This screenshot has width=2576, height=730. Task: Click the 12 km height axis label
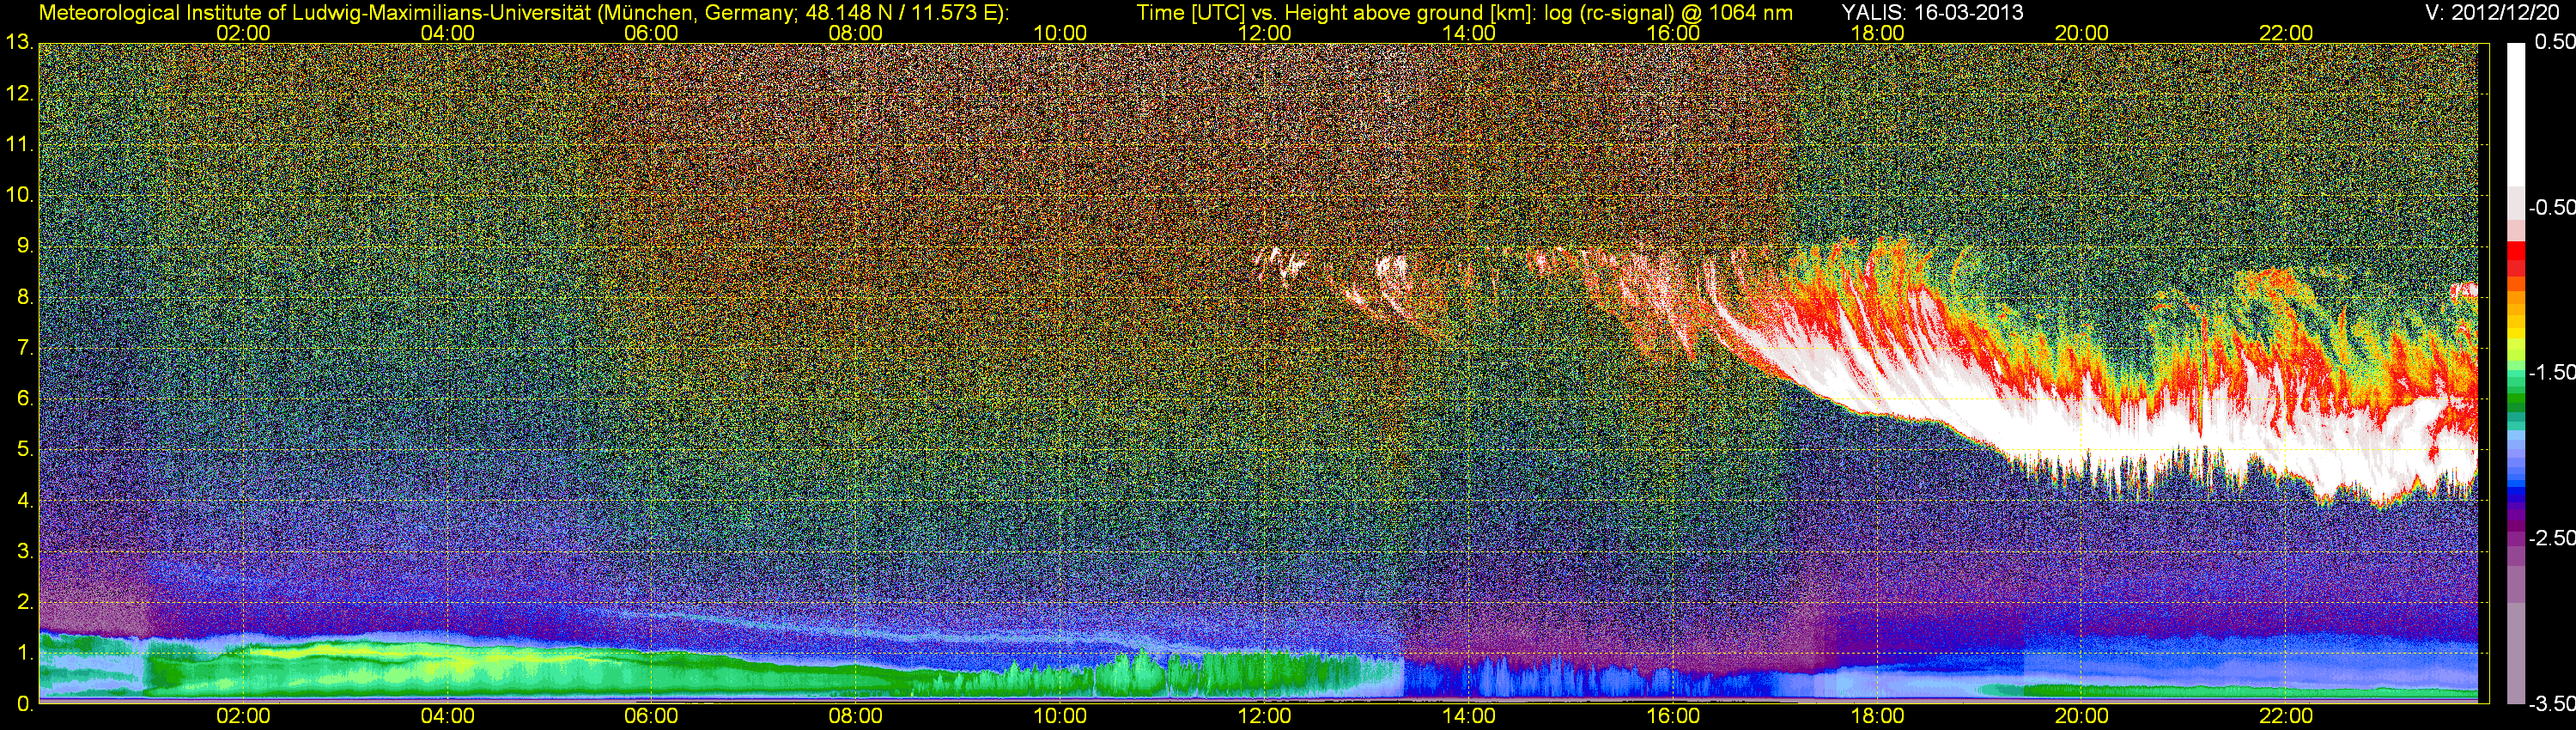point(18,94)
